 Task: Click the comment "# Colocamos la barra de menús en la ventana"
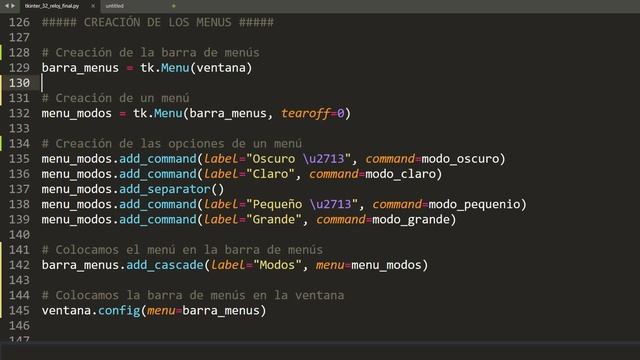tap(193, 296)
